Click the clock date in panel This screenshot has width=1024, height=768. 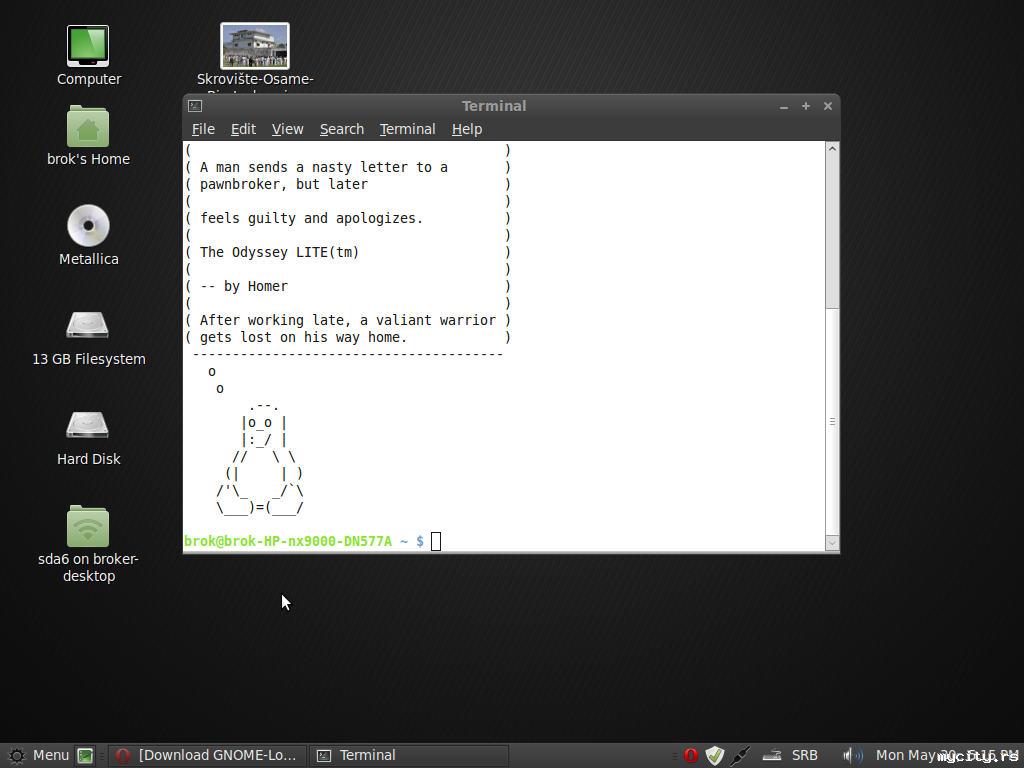click(946, 756)
